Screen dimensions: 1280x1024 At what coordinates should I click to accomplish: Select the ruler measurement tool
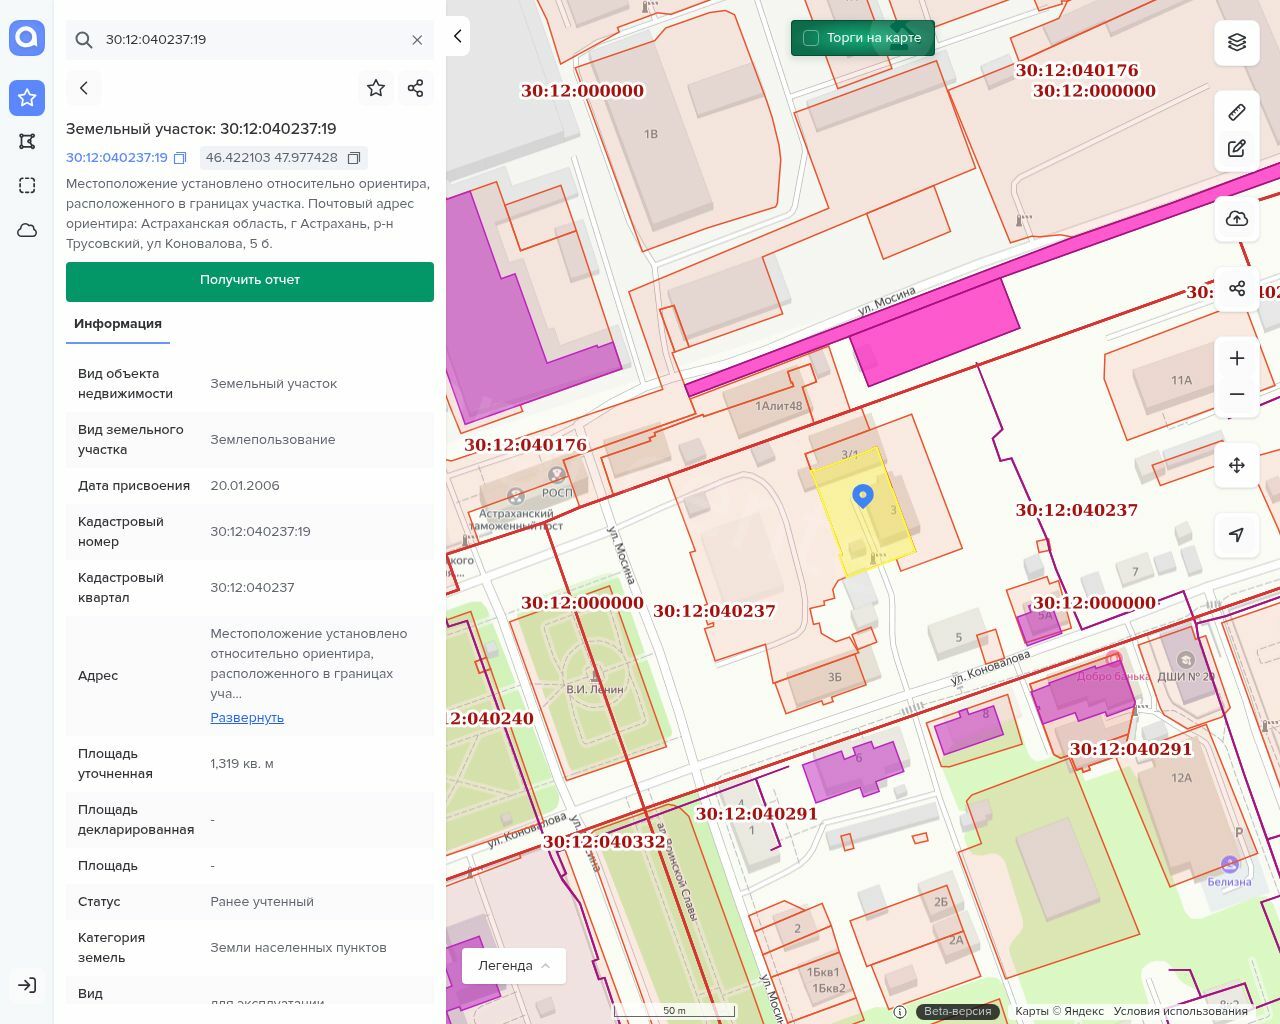[1237, 112]
